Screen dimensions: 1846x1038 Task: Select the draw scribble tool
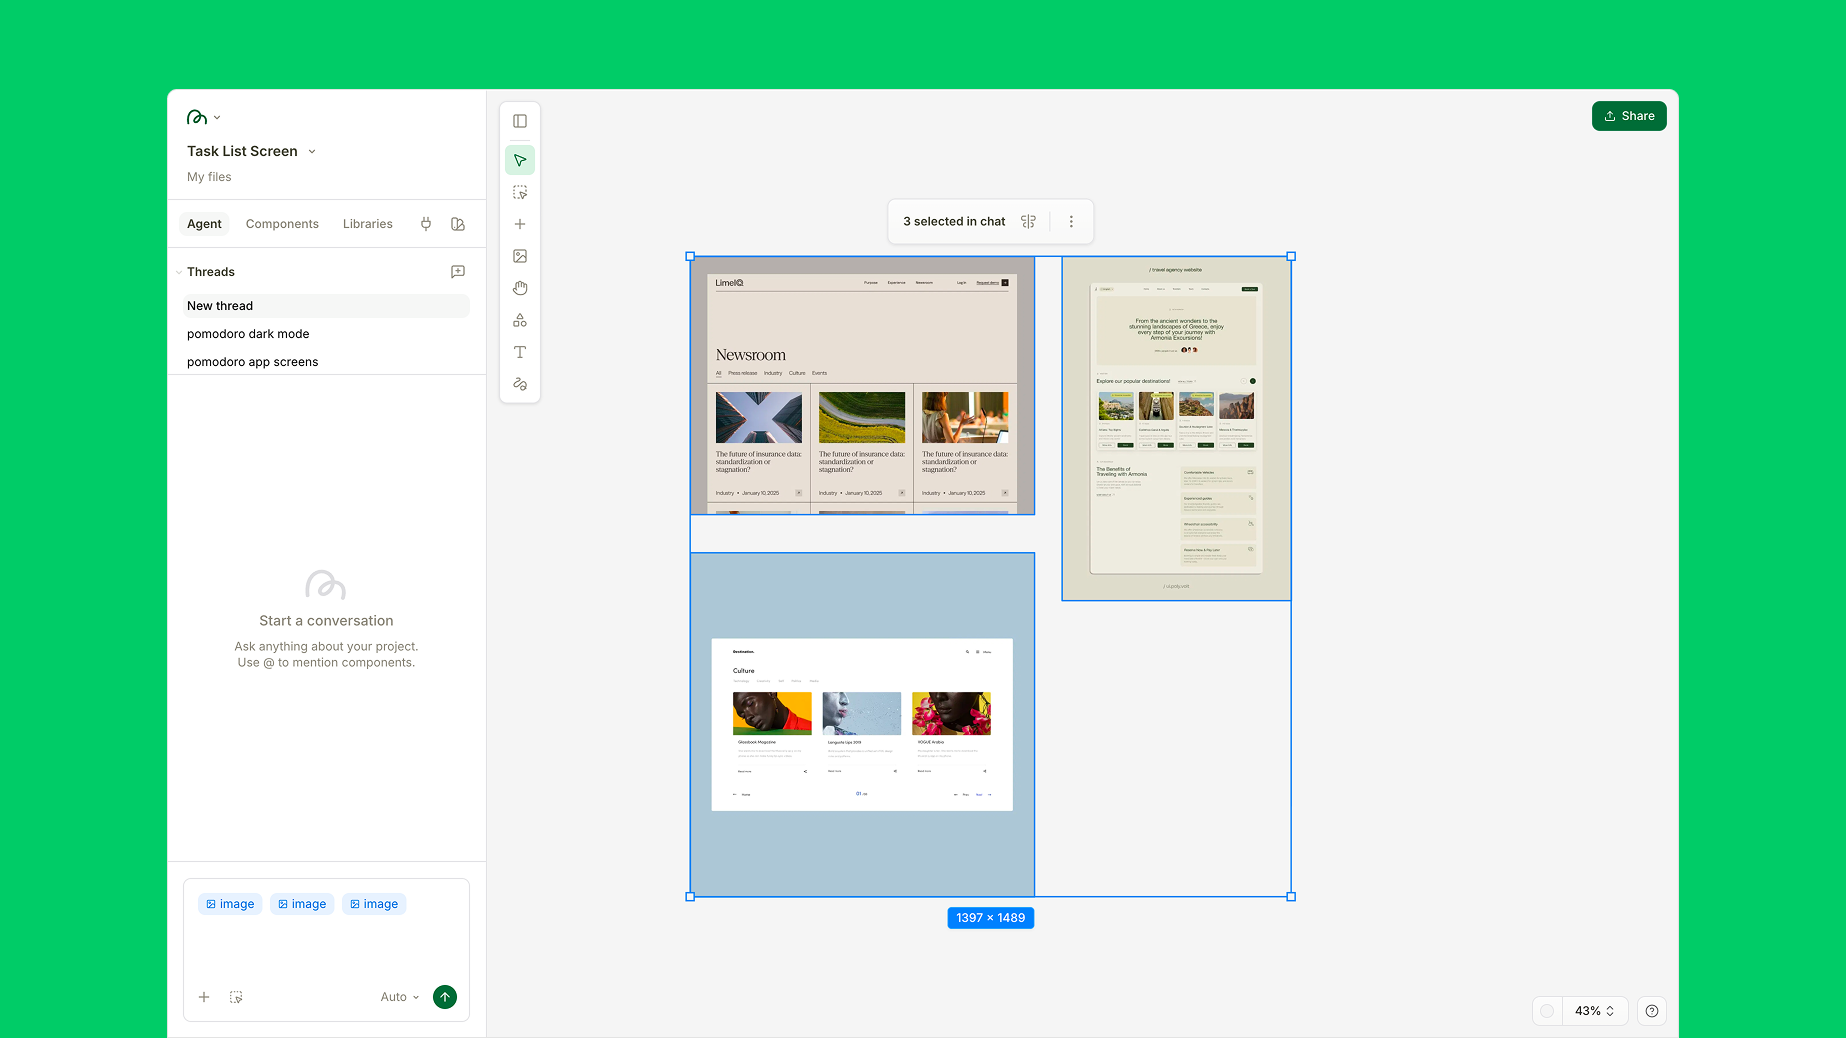pos(520,384)
